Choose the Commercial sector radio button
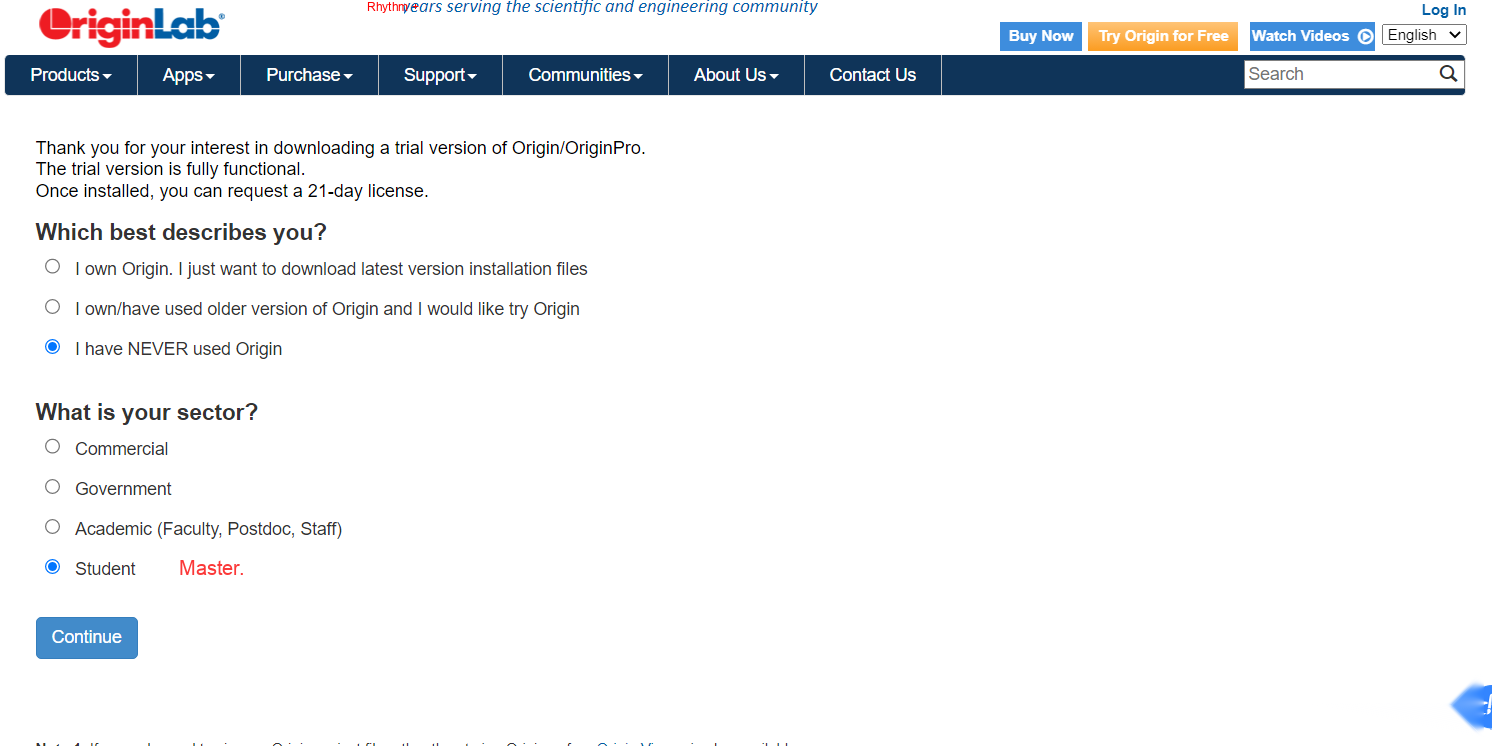This screenshot has width=1492, height=746. click(x=53, y=447)
